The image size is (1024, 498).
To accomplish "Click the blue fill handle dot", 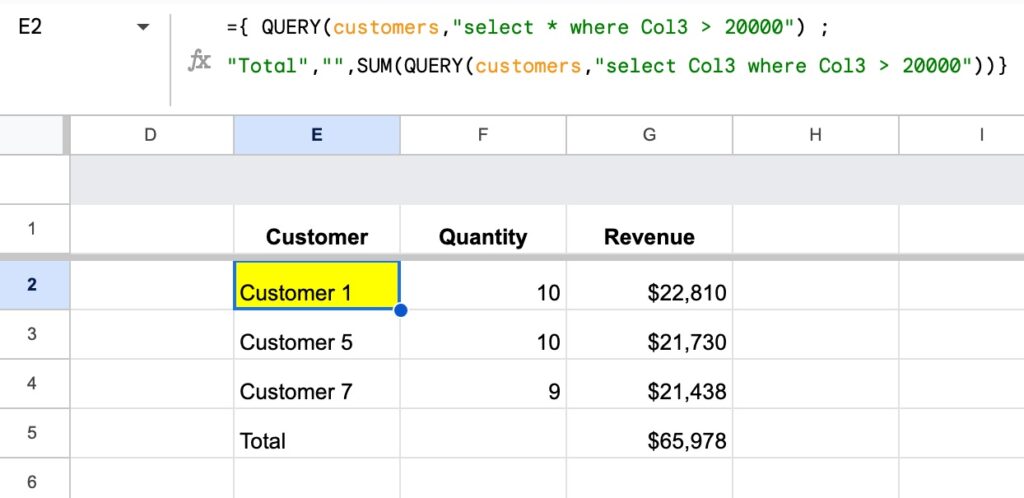I will (400, 310).
